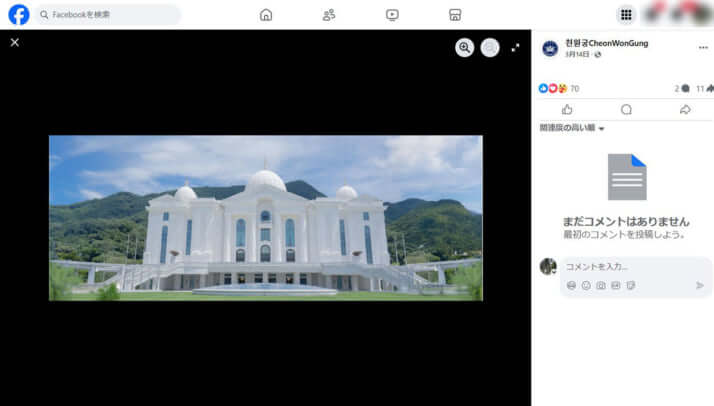The height and width of the screenshot is (406, 714).
Task: Click the Facebook logo
Action: (x=18, y=15)
